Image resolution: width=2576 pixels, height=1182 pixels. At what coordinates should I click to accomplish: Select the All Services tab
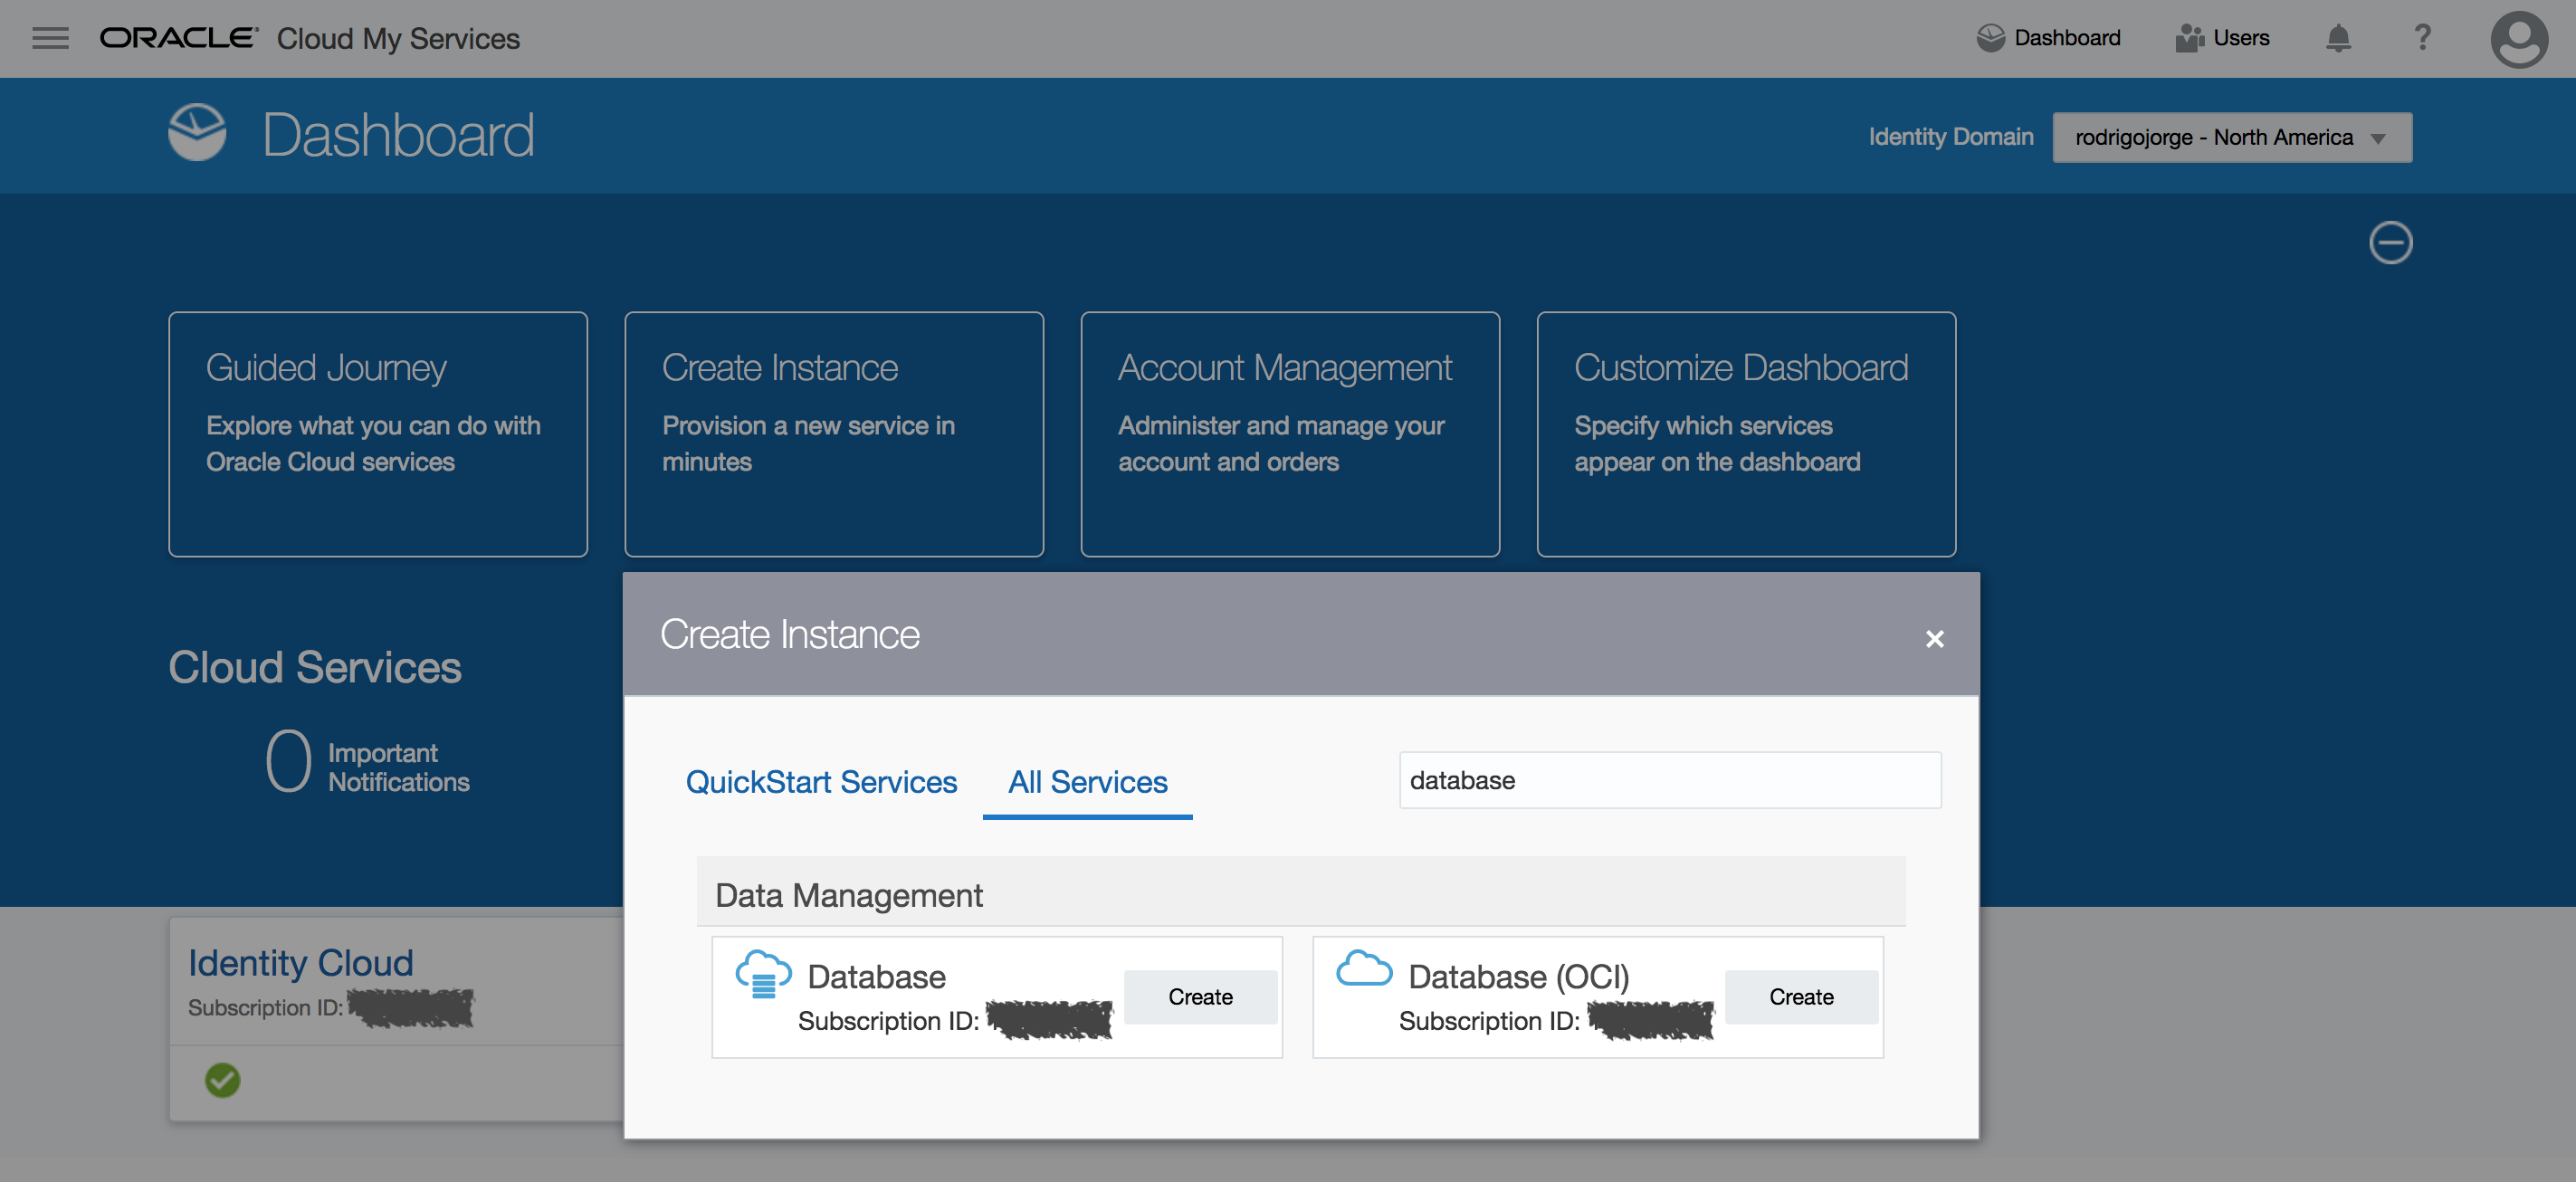pyautogui.click(x=1087, y=782)
